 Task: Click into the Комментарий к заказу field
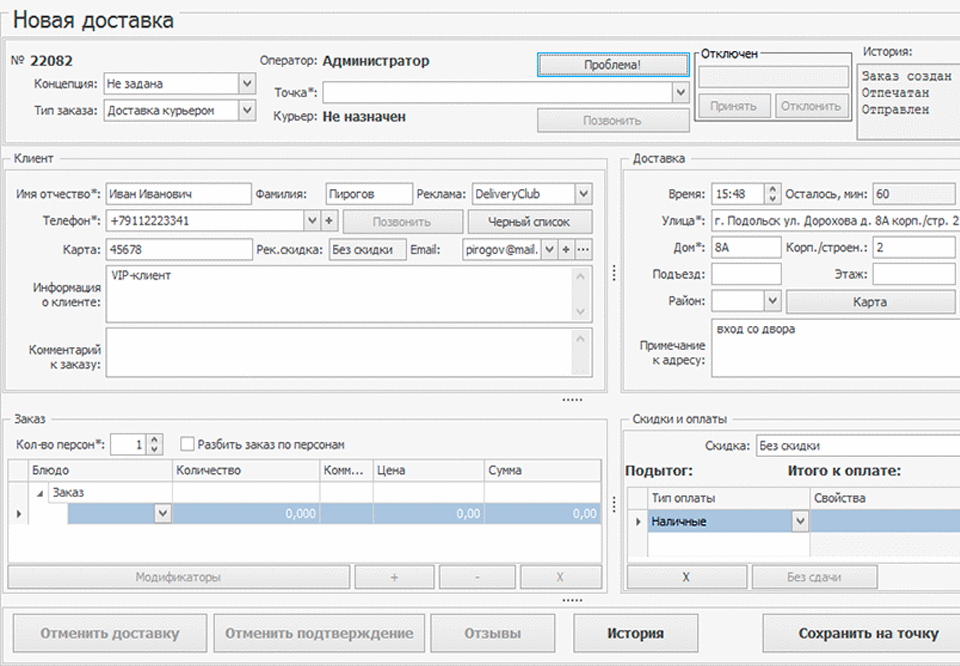click(340, 352)
